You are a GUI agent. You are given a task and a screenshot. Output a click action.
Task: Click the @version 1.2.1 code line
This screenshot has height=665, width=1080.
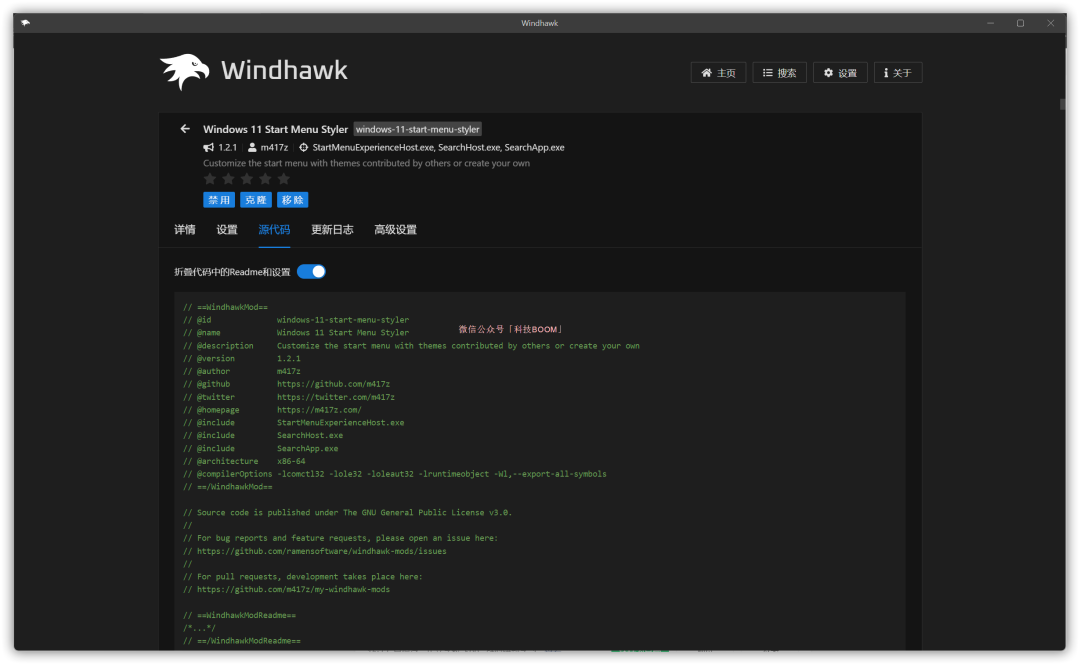(242, 358)
